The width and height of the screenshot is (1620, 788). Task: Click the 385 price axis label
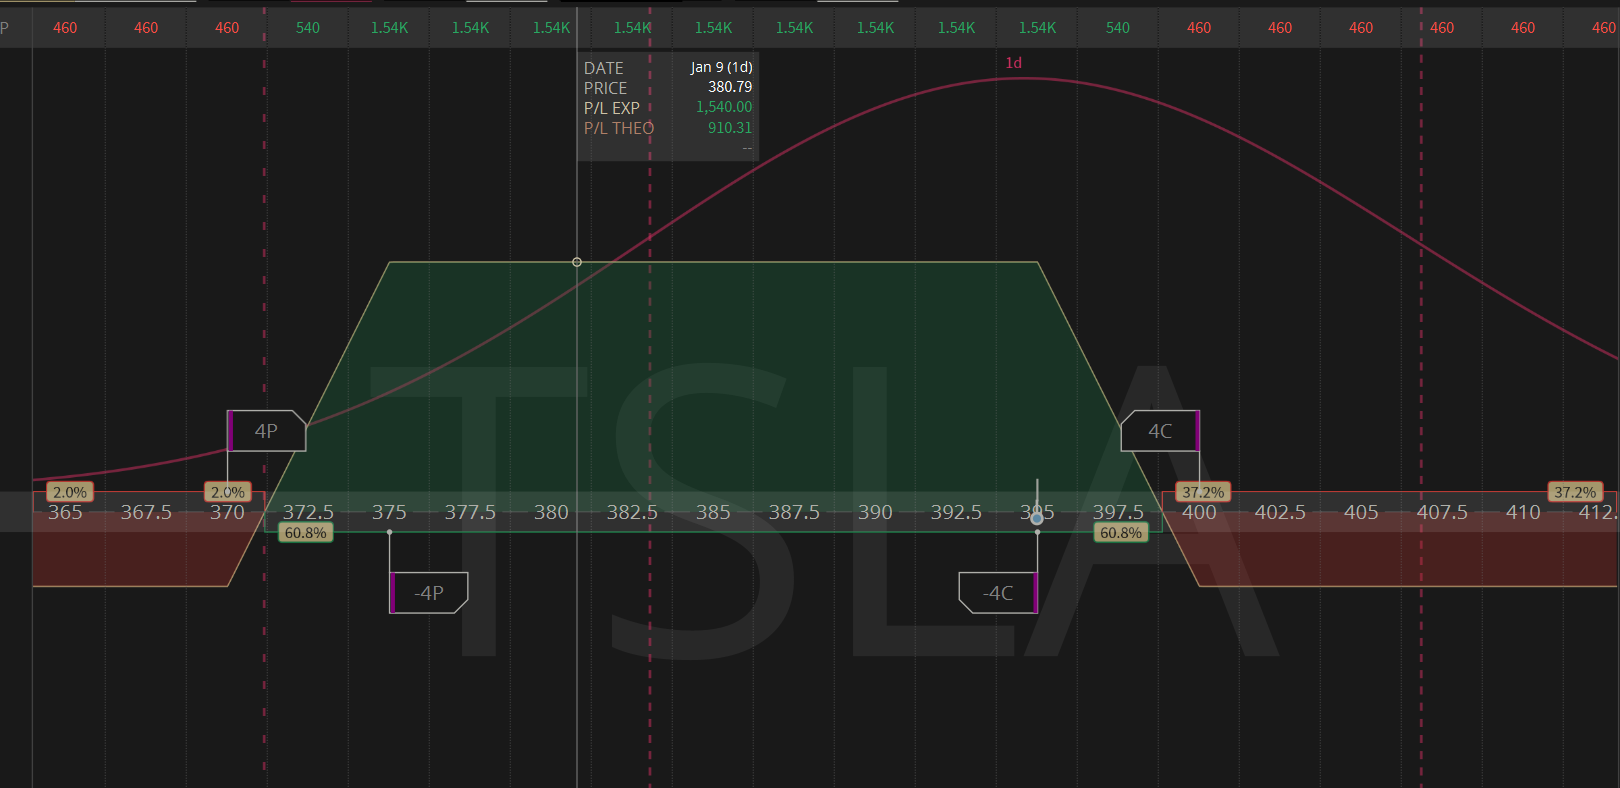(713, 512)
